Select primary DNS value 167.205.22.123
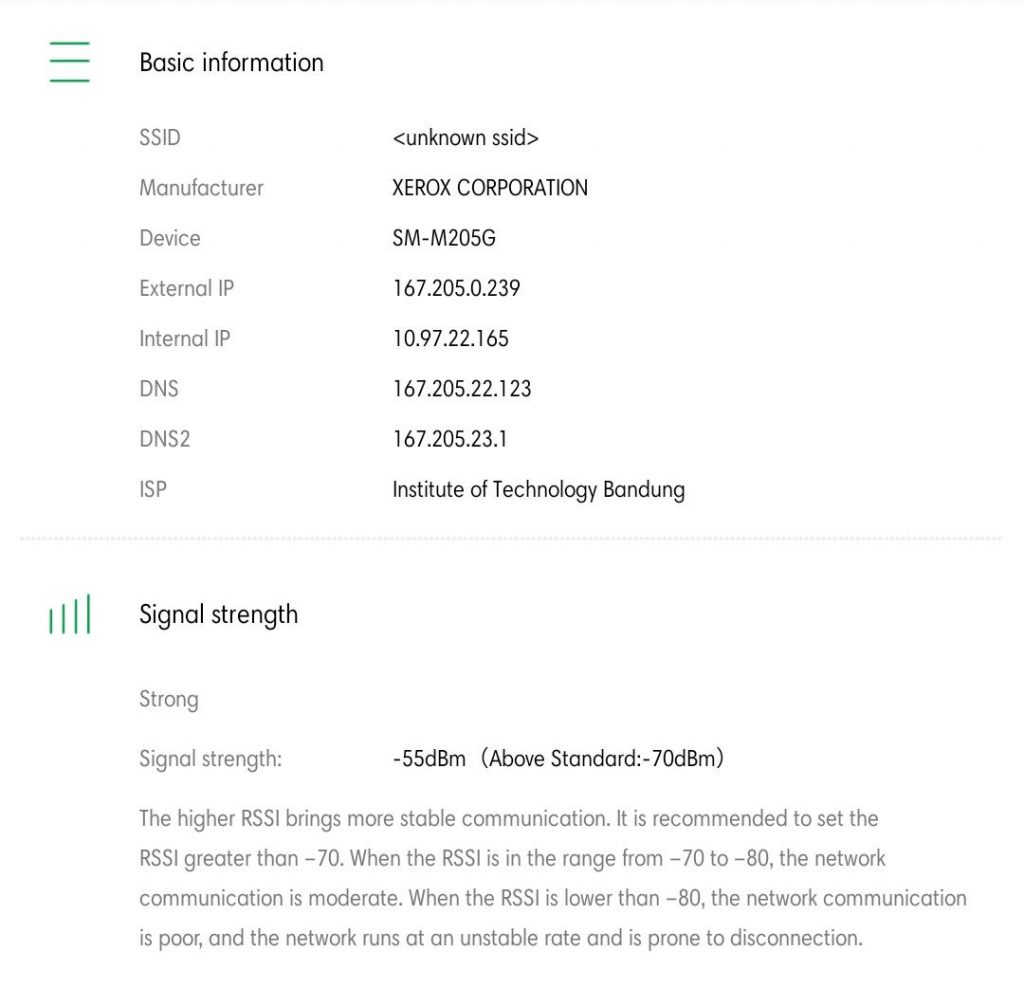 coord(461,389)
